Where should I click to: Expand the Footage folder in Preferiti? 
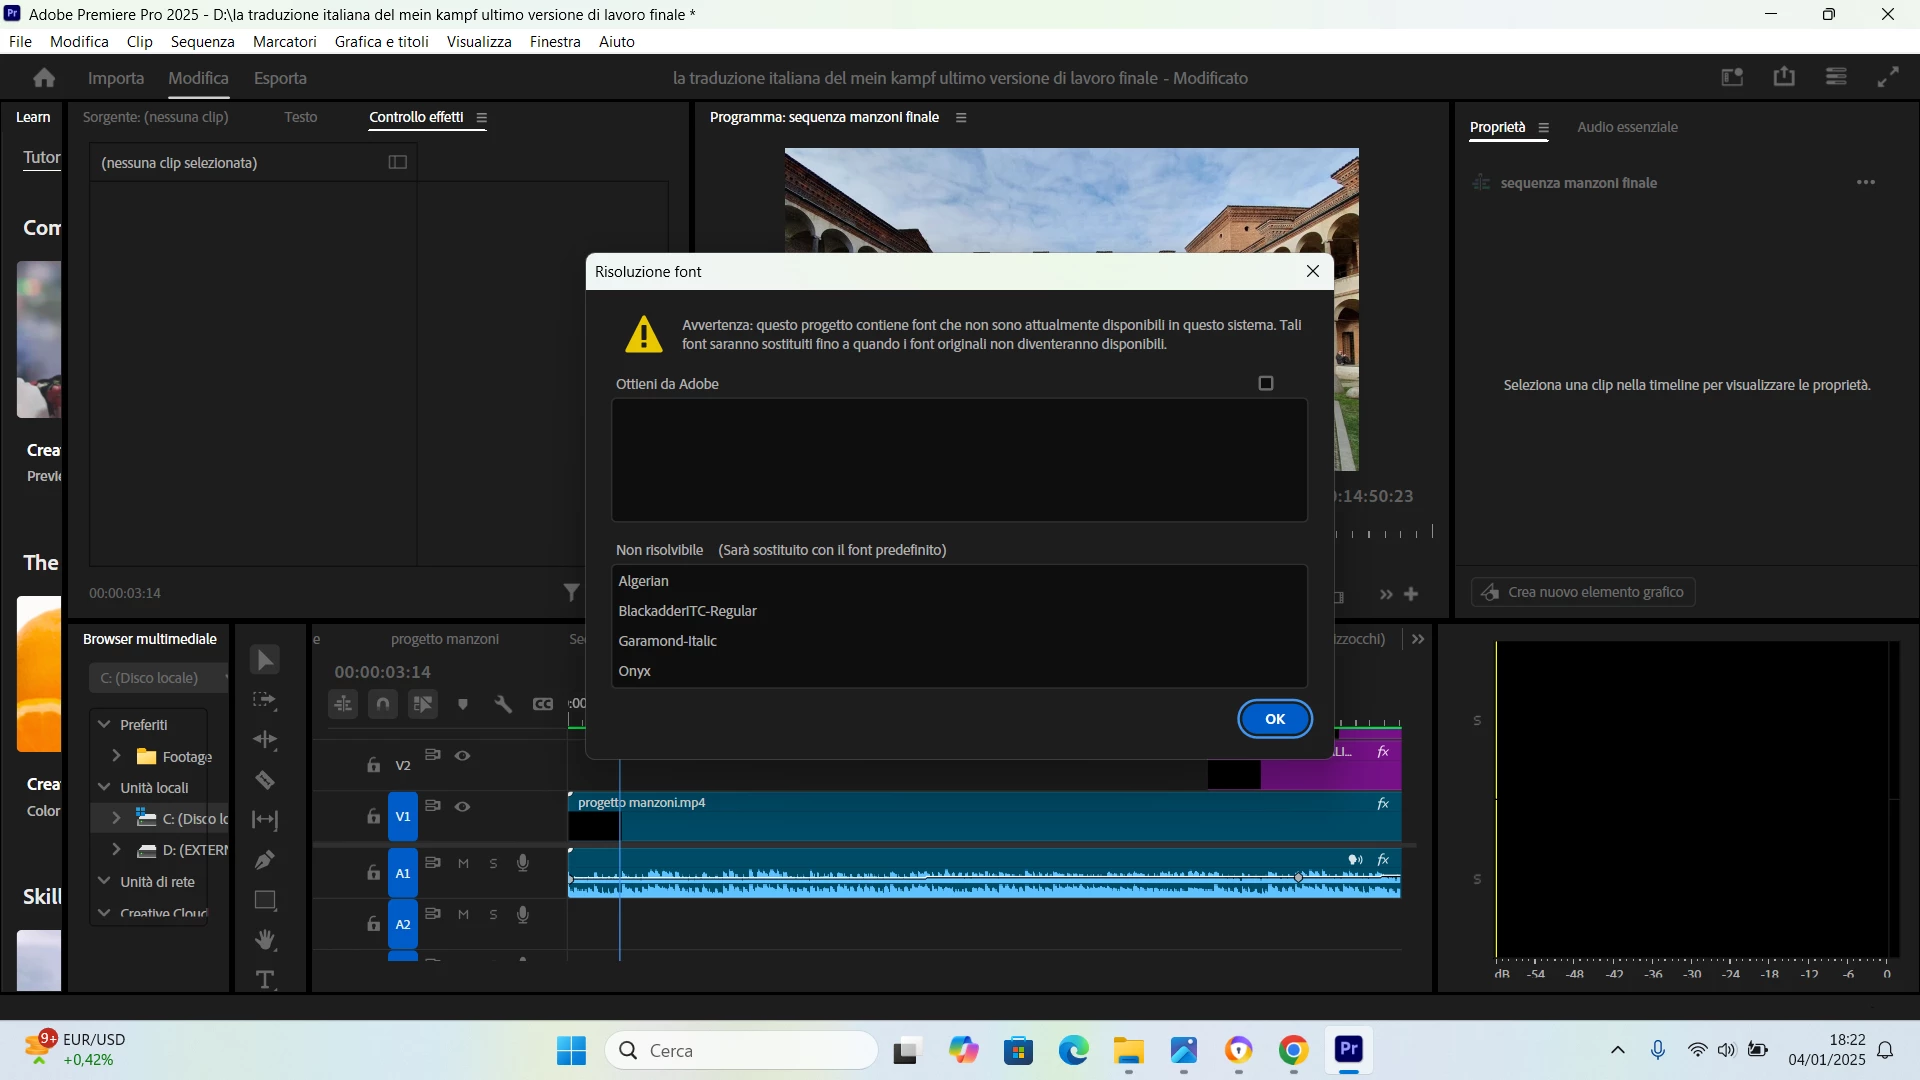click(116, 756)
